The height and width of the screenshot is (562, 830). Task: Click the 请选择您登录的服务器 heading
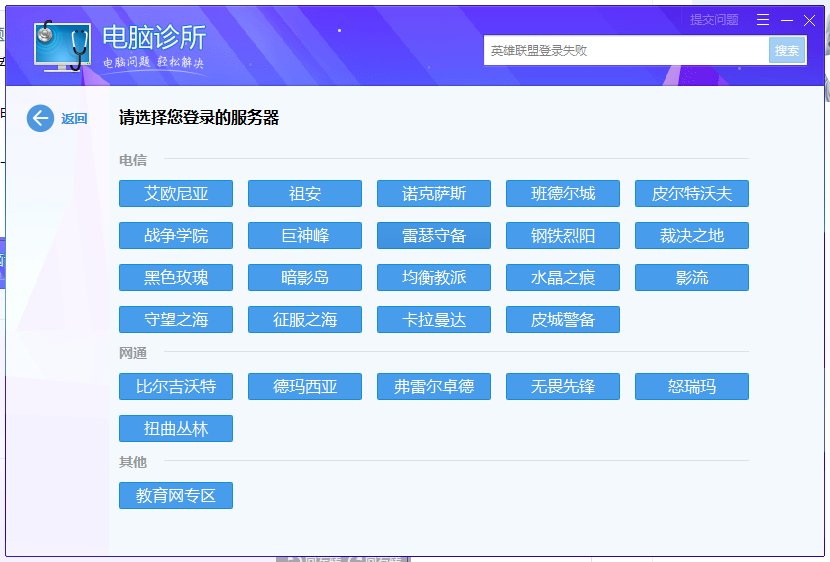point(199,117)
